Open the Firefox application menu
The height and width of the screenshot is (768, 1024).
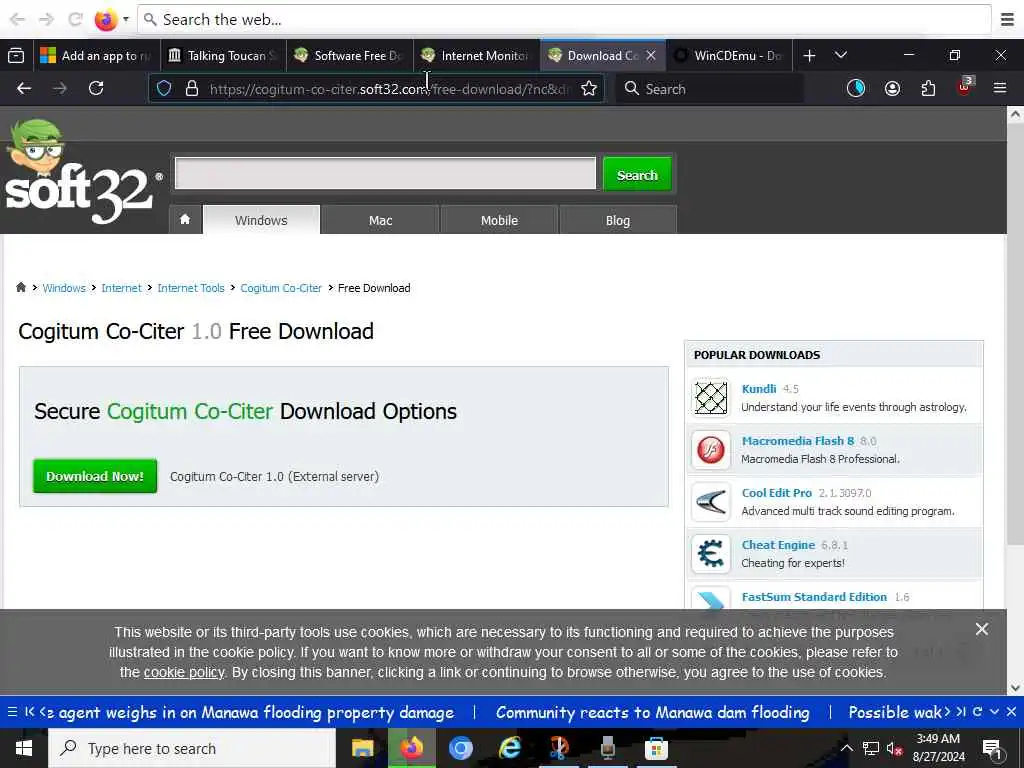pos(1000,88)
